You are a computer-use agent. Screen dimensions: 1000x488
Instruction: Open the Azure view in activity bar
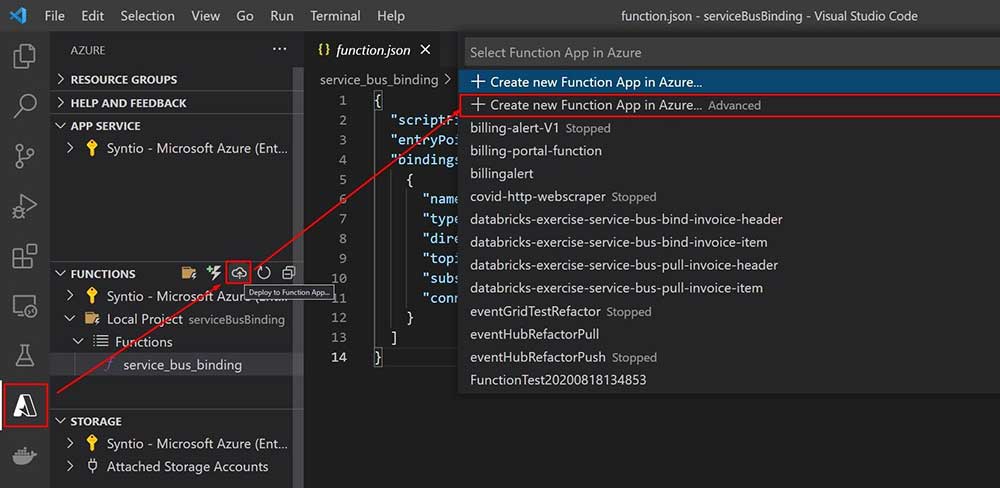[26, 404]
